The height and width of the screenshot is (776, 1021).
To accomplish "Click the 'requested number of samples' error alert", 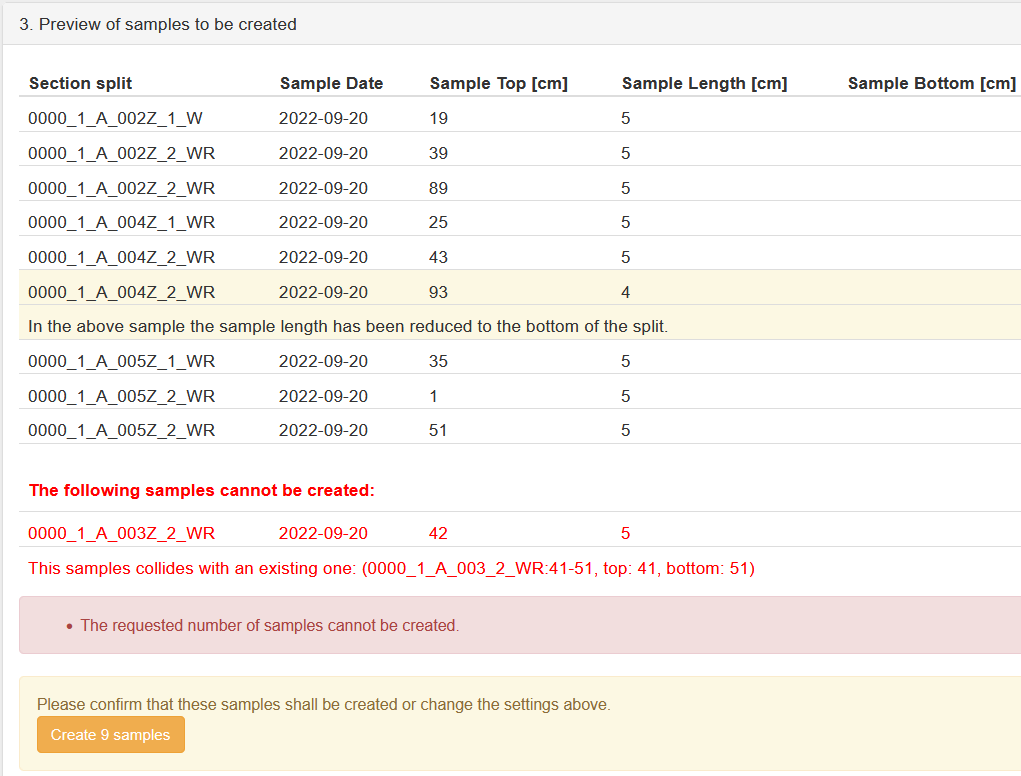I will (x=269, y=625).
